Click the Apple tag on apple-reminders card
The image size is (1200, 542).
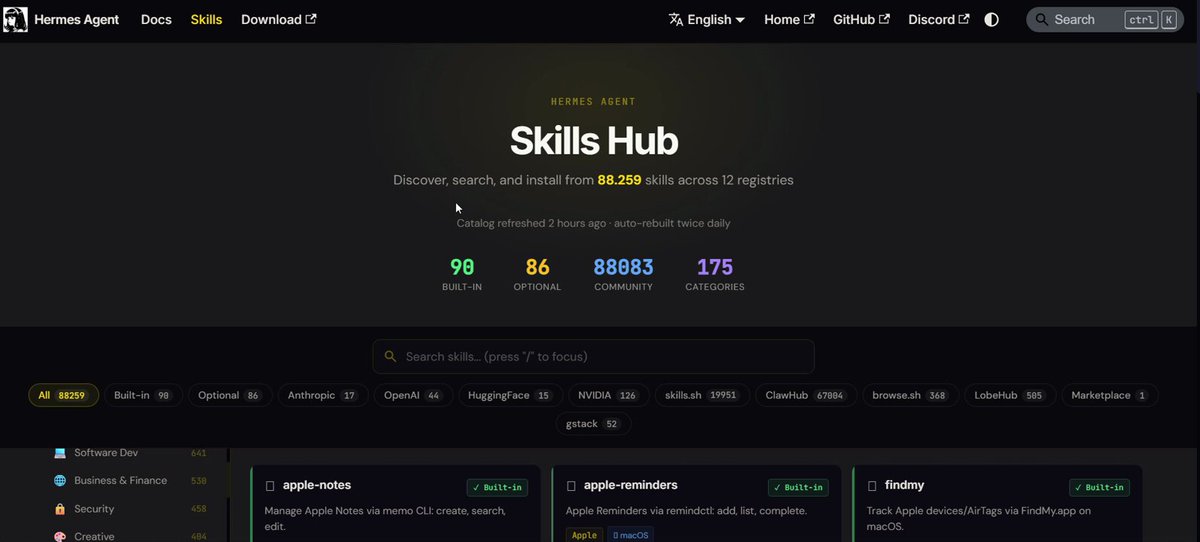(x=584, y=535)
